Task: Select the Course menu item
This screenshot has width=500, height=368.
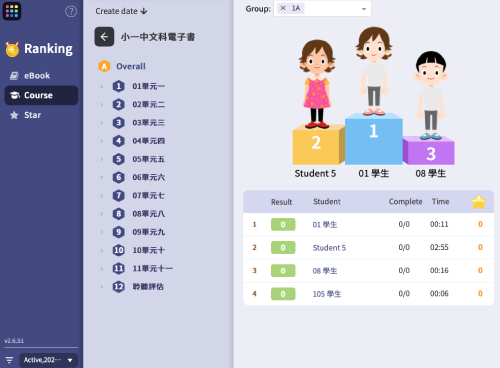Action: pos(41,95)
